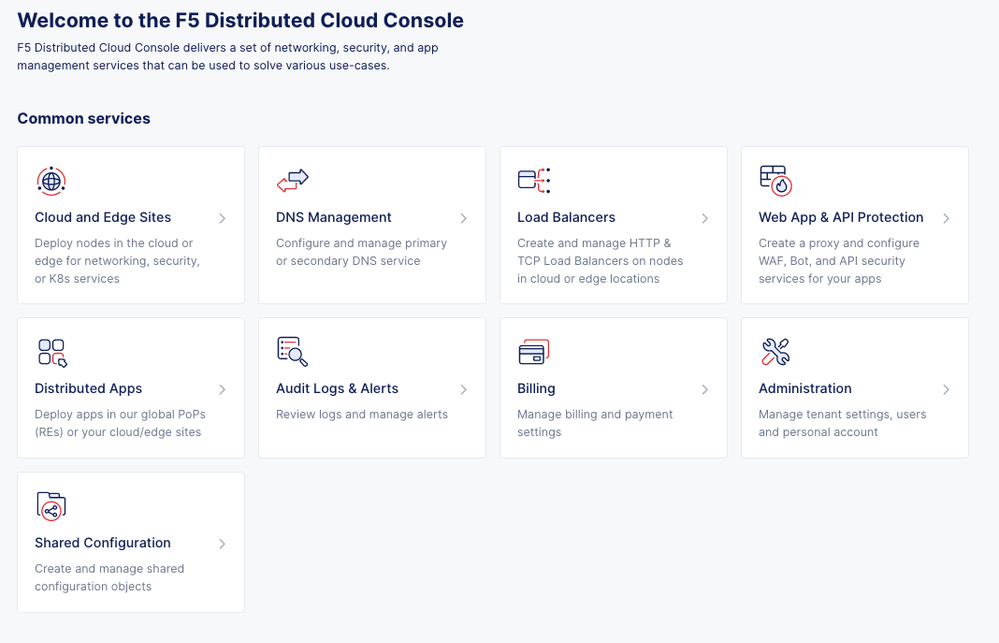Expand the Billing chevron
Screen dimensions: 999x643
coord(705,389)
